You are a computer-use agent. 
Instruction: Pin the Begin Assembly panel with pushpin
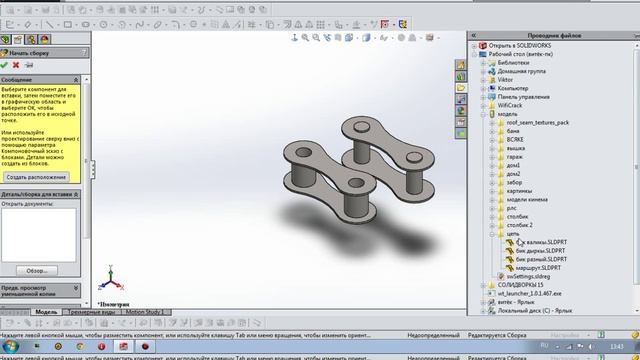tap(29, 65)
